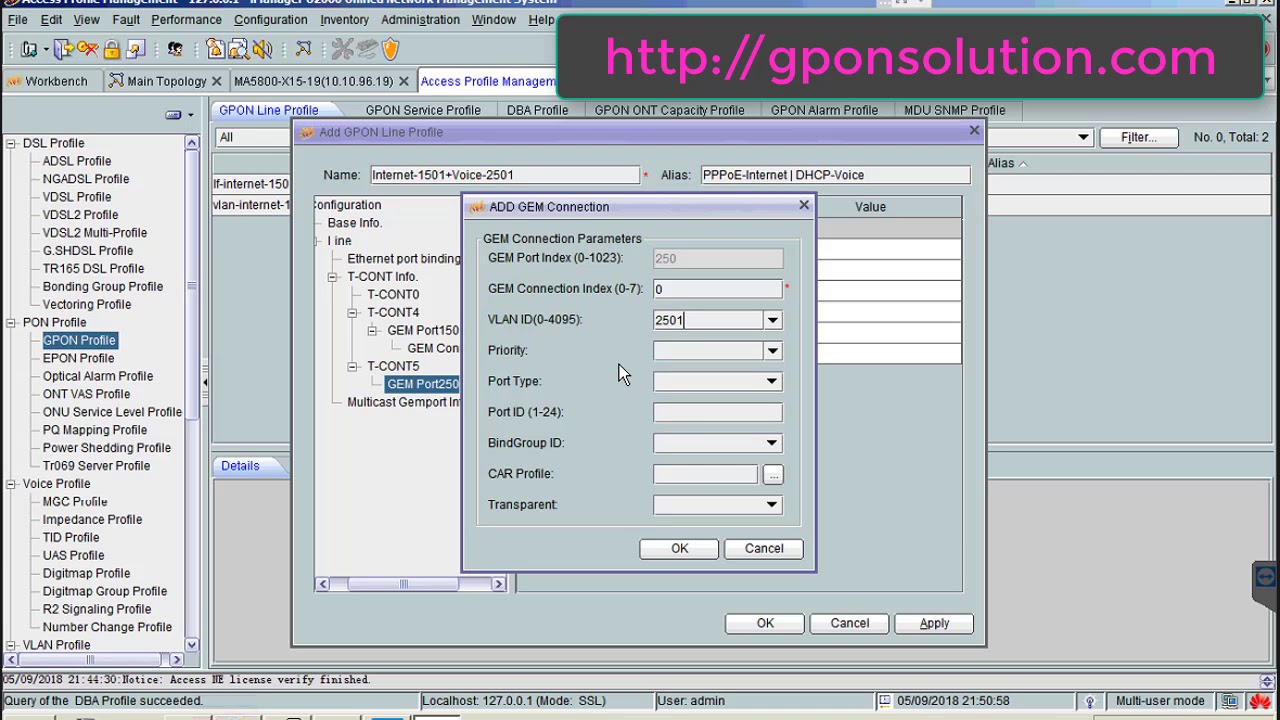Viewport: 1280px width, 720px height.
Task: Click the mute alarm speaker icon
Action: 262,49
